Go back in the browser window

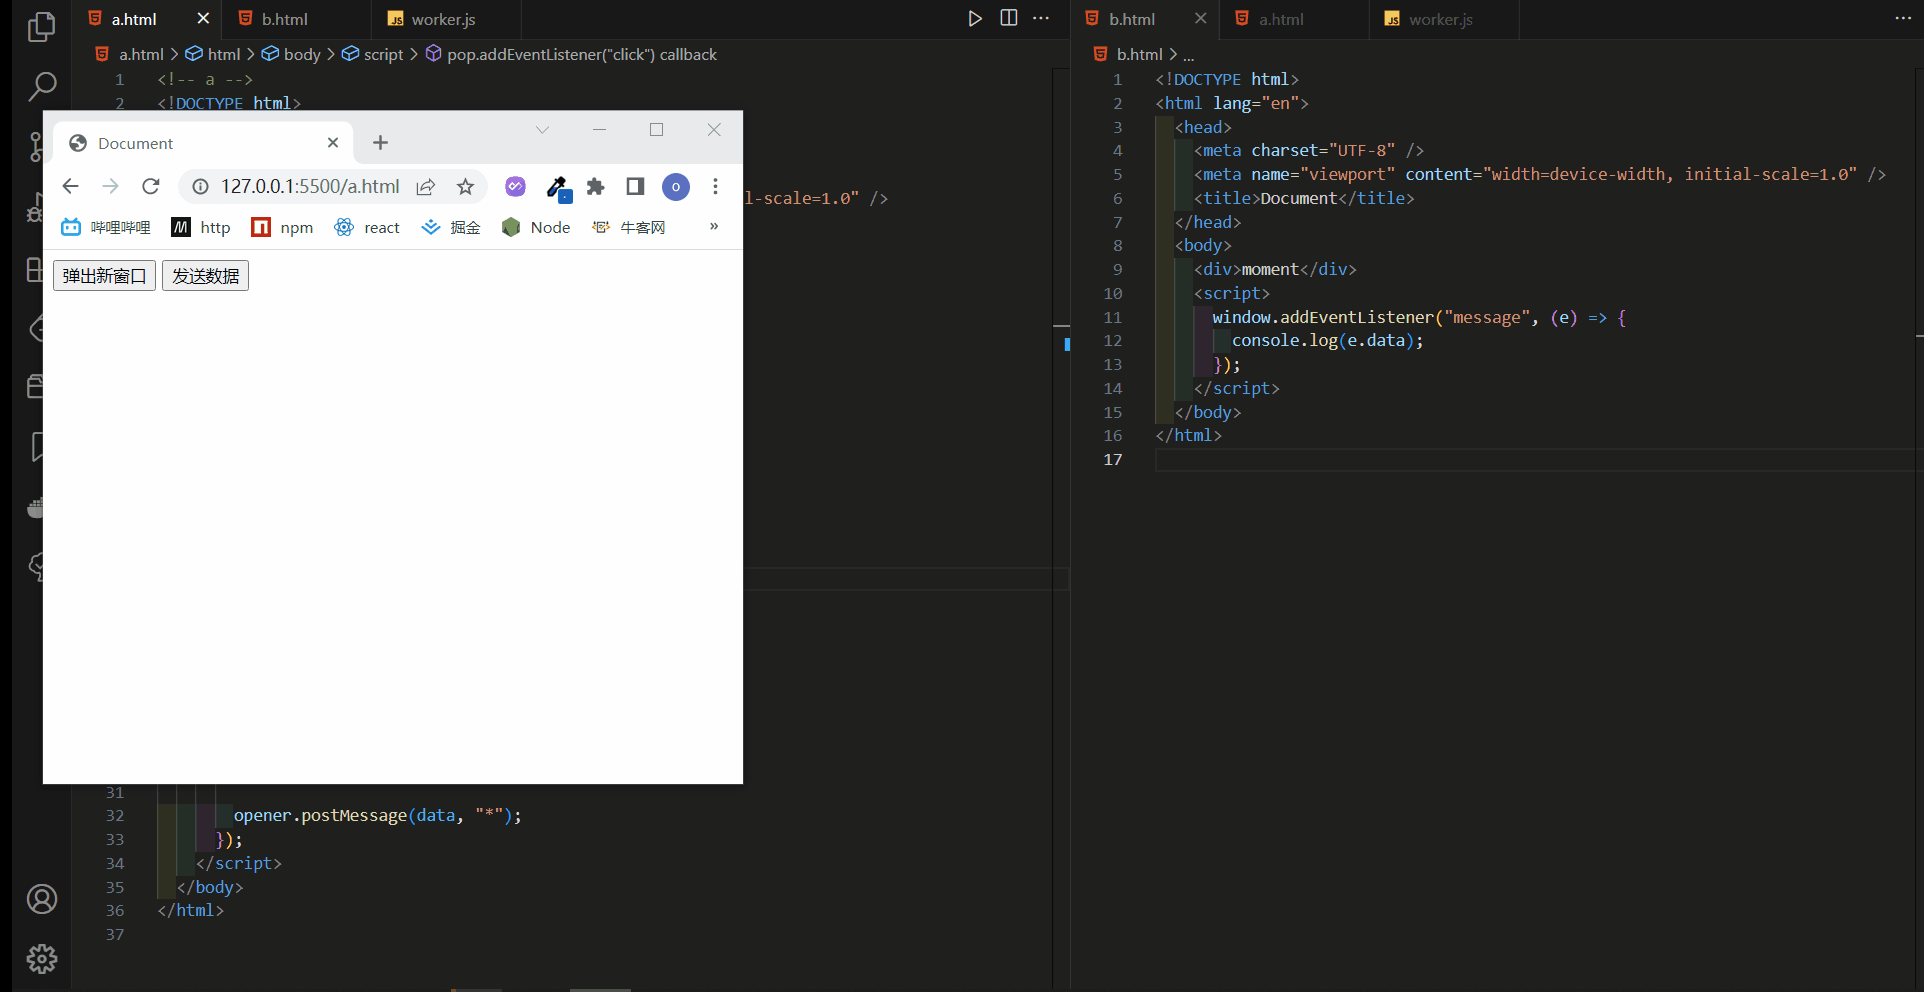pyautogui.click(x=70, y=186)
